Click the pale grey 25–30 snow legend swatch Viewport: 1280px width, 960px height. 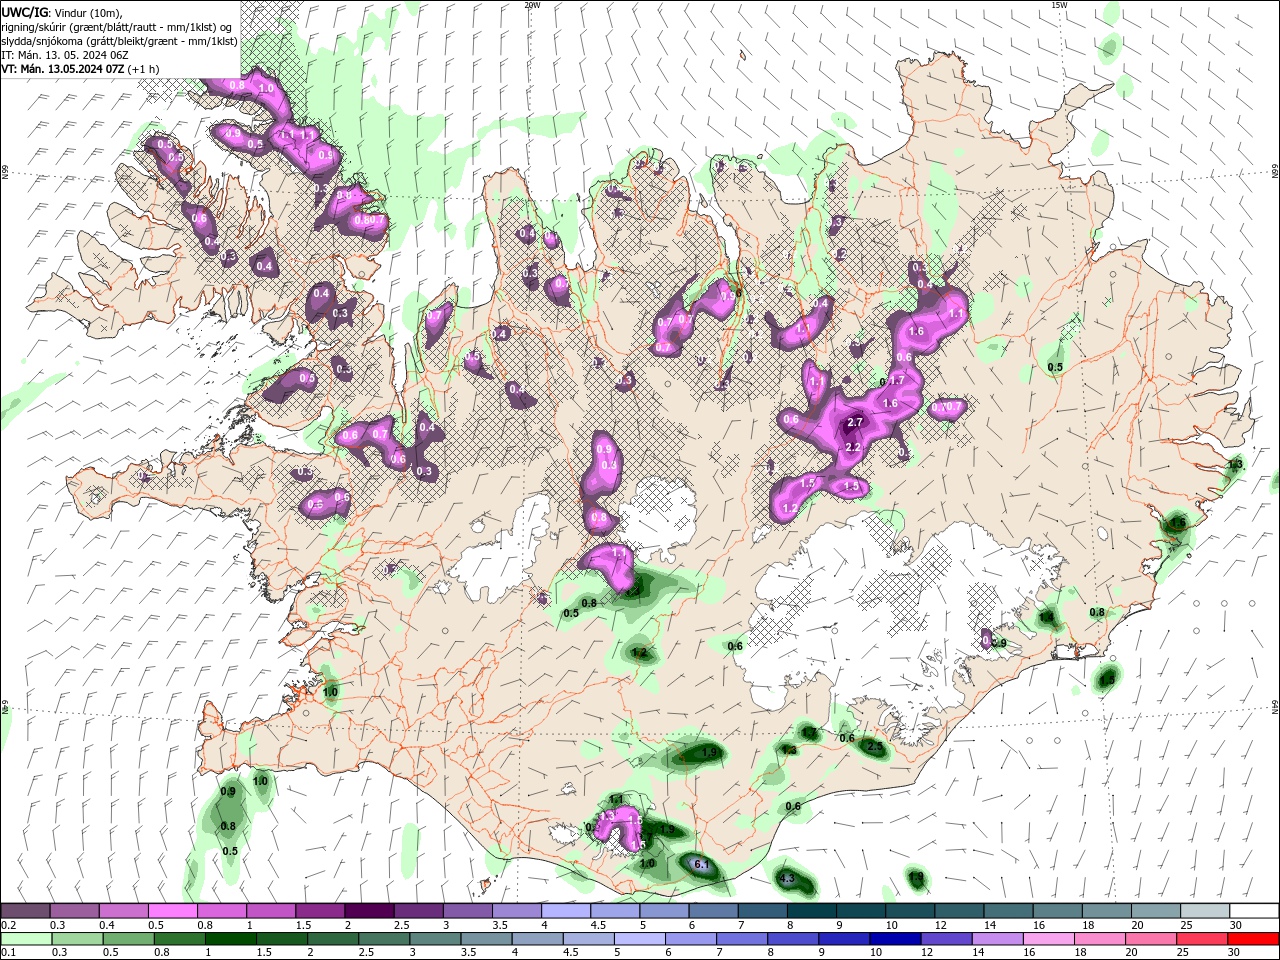[1206, 911]
